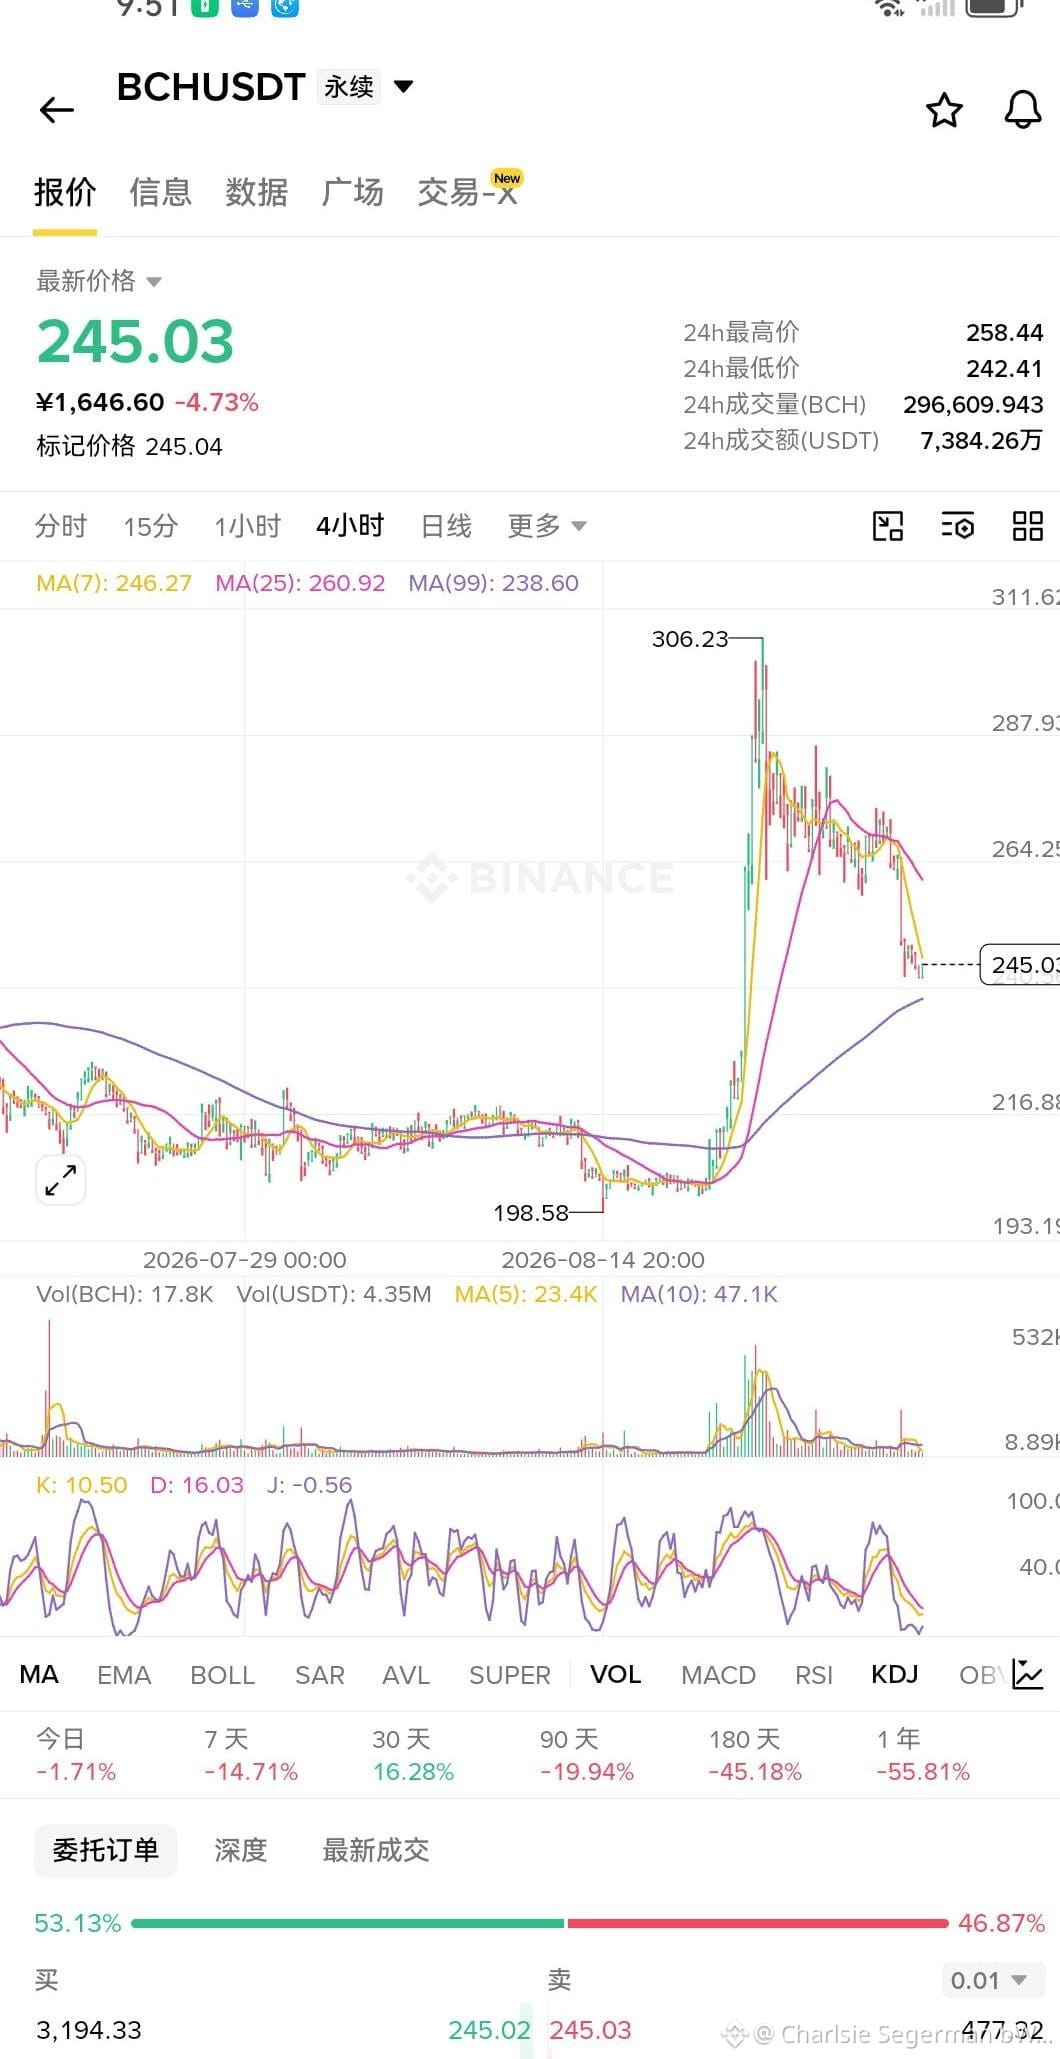The image size is (1060, 2059).
Task: Click the 24h最高价 value 258.44
Action: [x=1004, y=332]
